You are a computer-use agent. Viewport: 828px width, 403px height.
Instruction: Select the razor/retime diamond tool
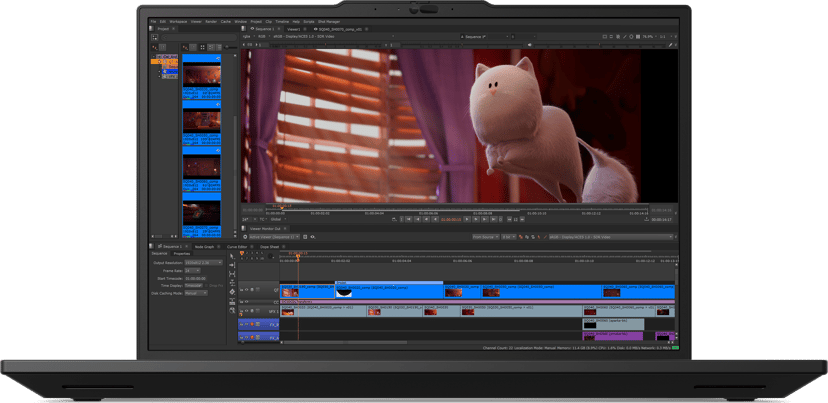pyautogui.click(x=232, y=292)
